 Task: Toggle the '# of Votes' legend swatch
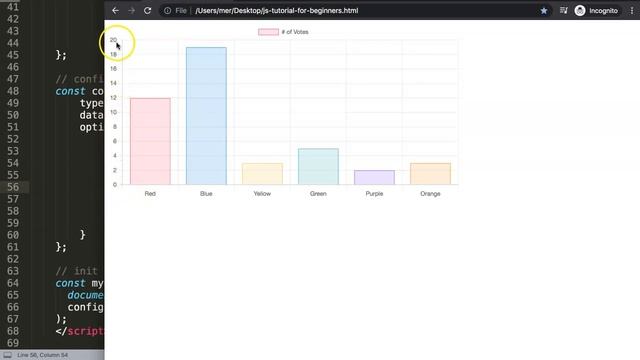268,32
